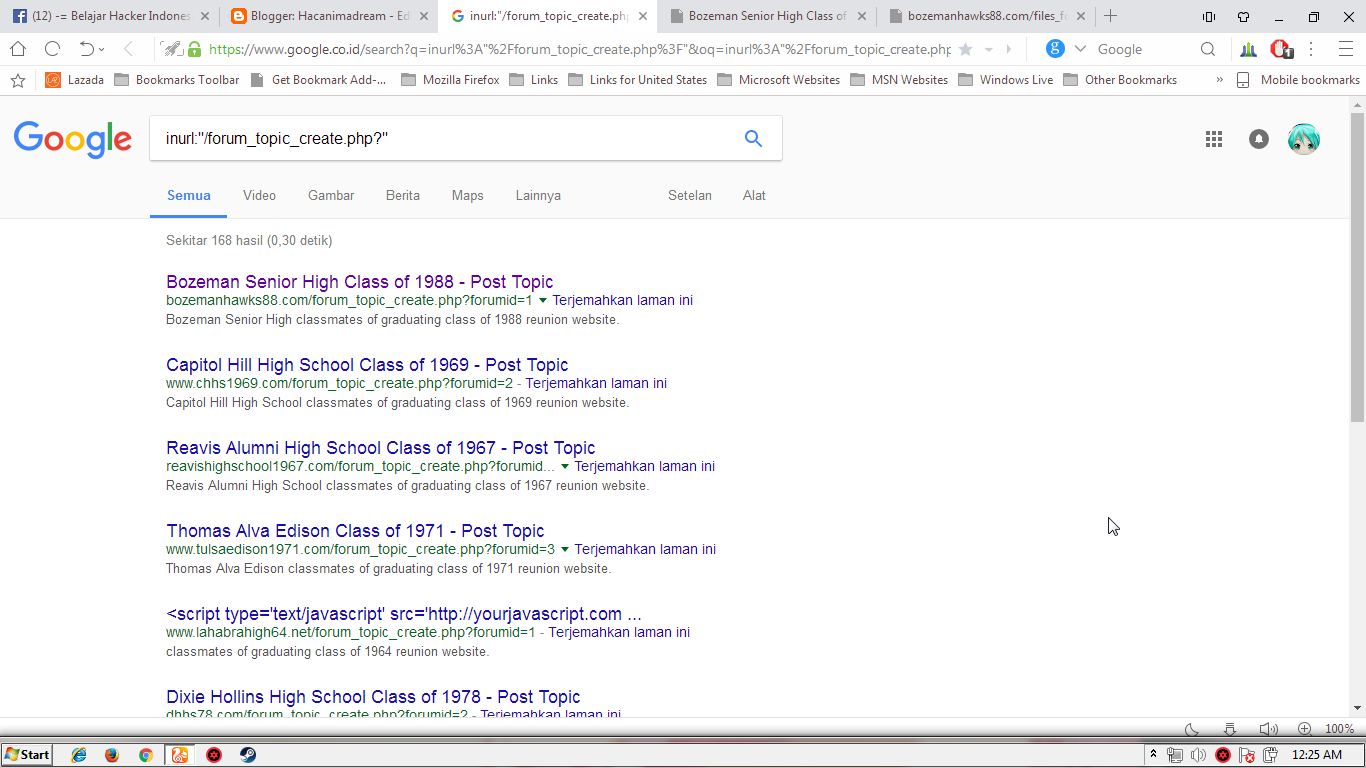Open dropdown arrow for Reavis result
The width and height of the screenshot is (1366, 768).
(x=565, y=466)
